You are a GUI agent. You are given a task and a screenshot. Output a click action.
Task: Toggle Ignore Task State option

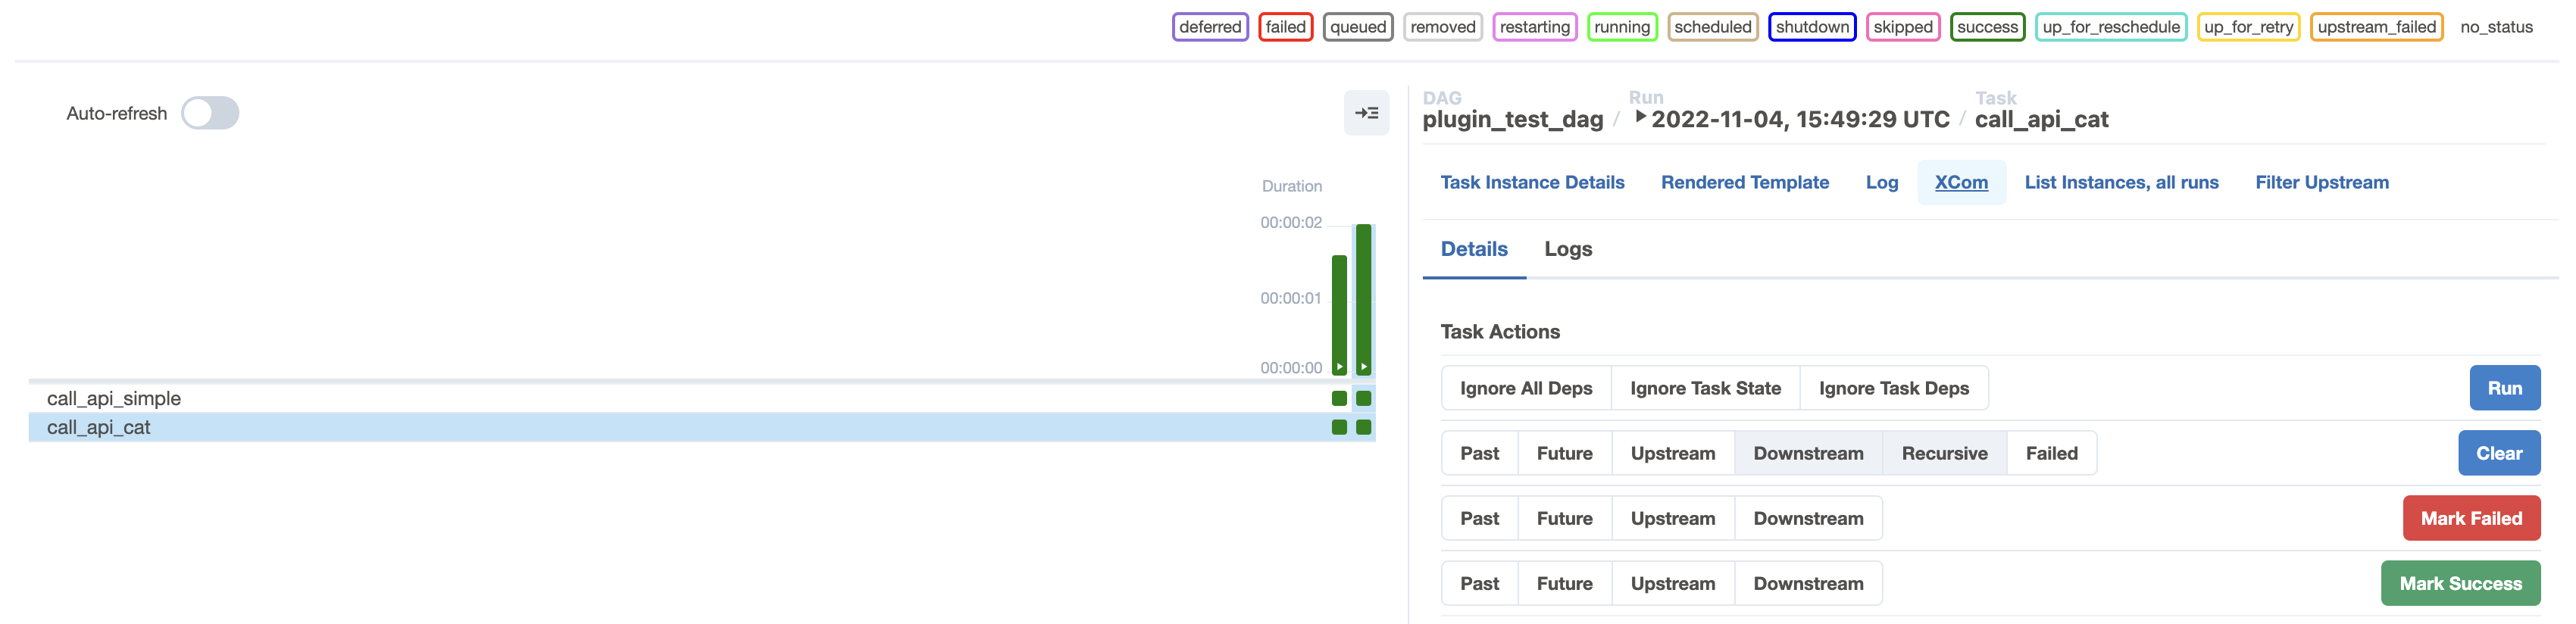tap(1705, 388)
